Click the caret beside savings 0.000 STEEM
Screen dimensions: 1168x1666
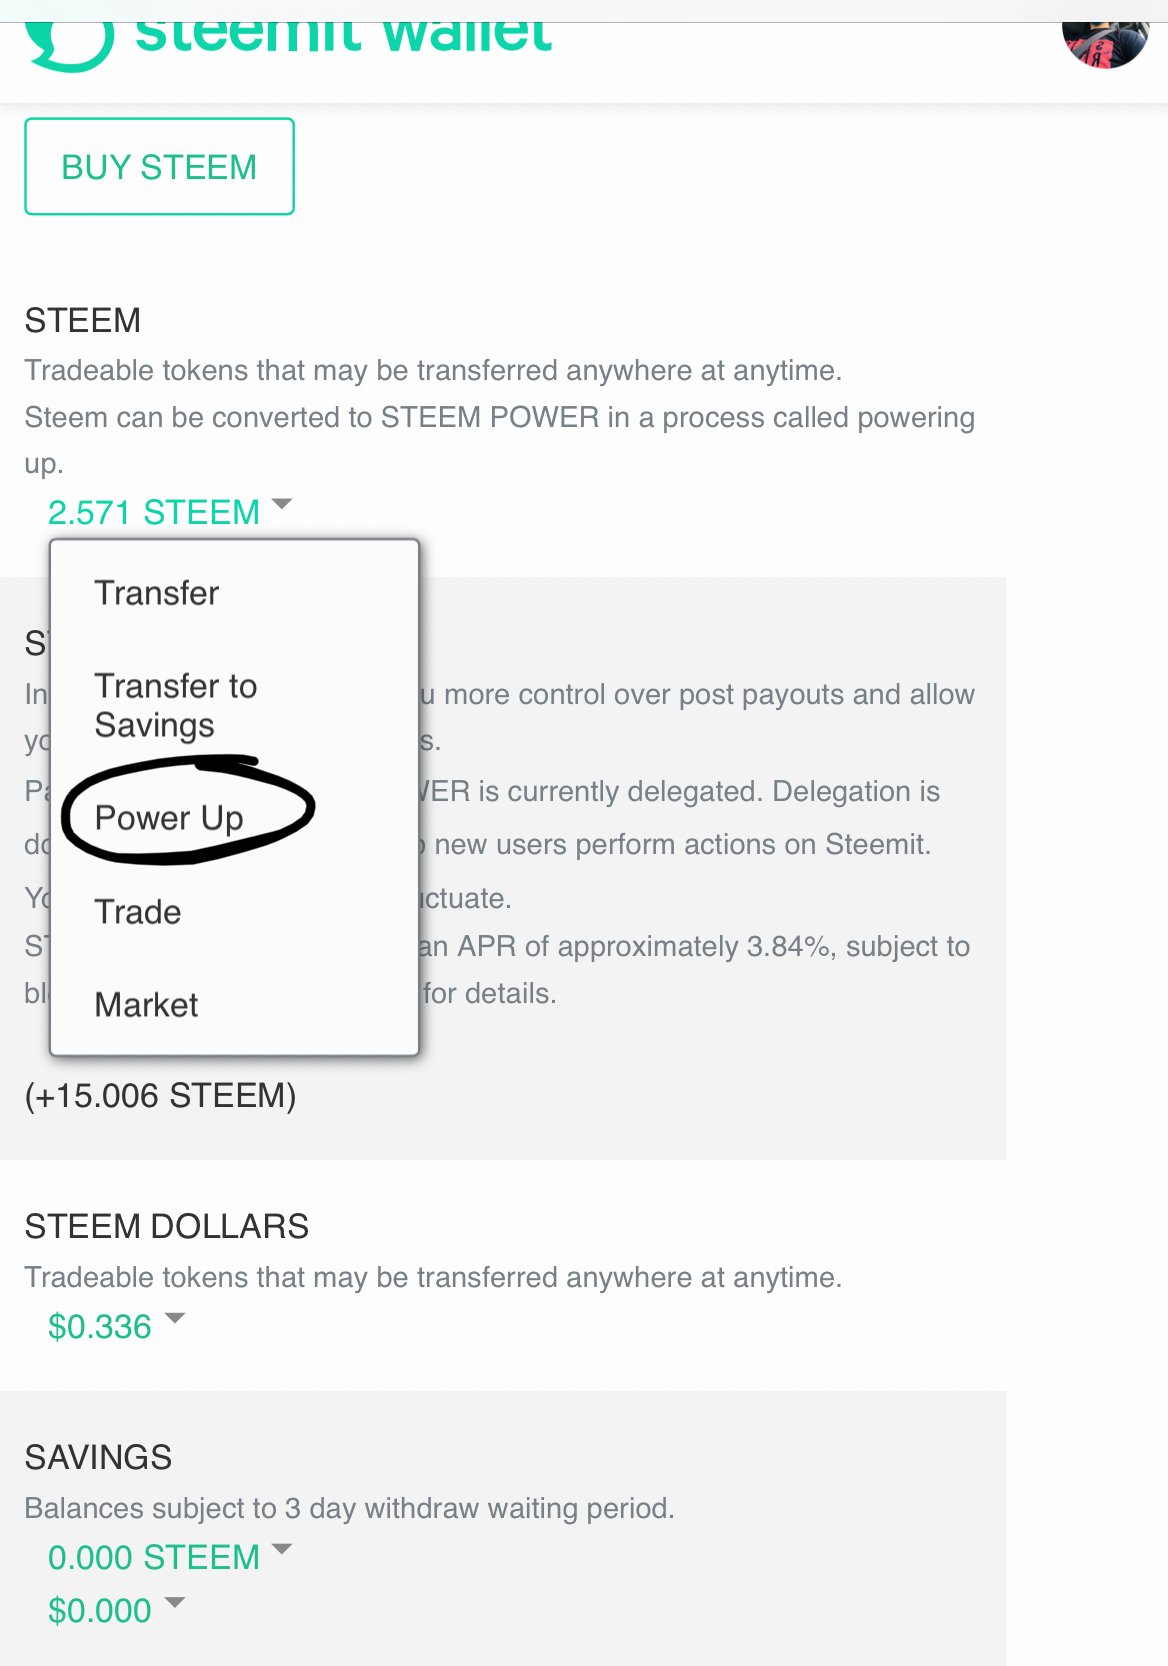click(x=282, y=1549)
